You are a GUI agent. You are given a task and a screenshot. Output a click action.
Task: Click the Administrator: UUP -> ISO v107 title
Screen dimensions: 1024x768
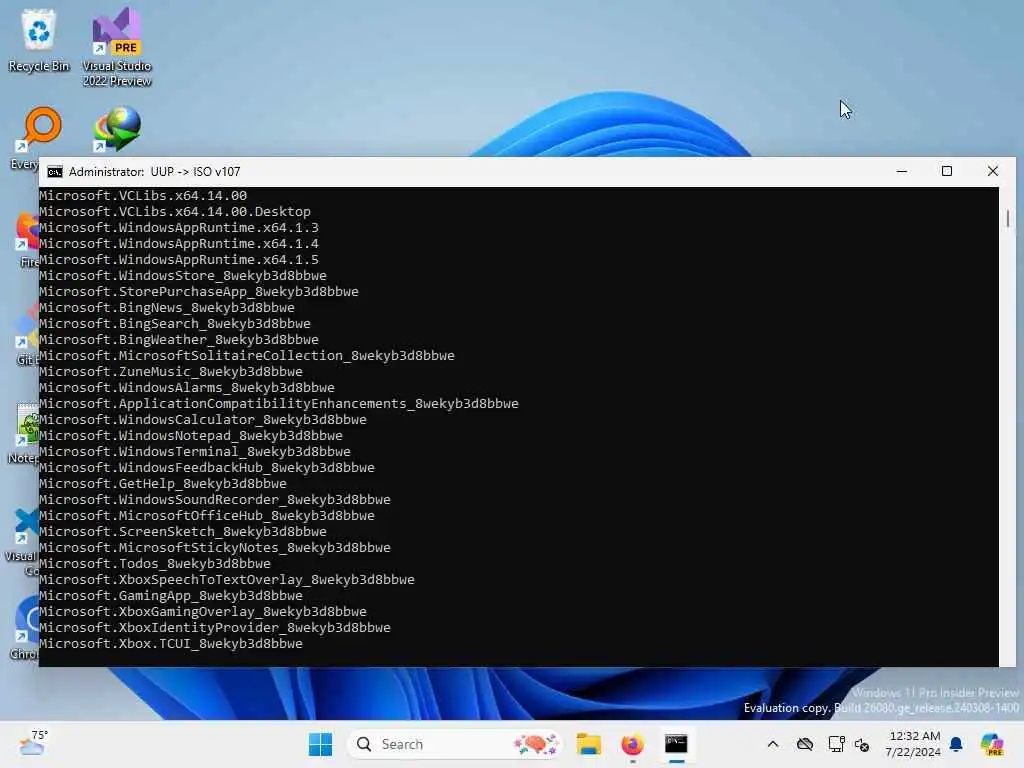click(154, 172)
